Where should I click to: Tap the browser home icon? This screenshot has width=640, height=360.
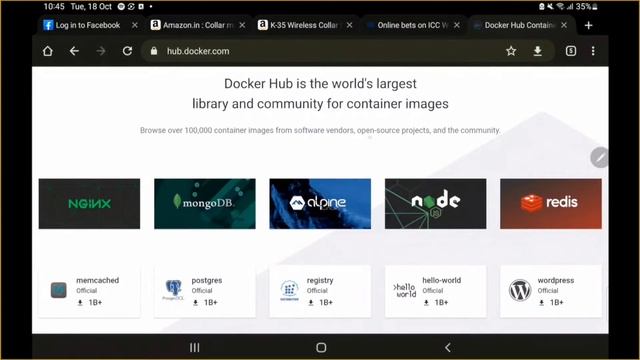tap(48, 51)
